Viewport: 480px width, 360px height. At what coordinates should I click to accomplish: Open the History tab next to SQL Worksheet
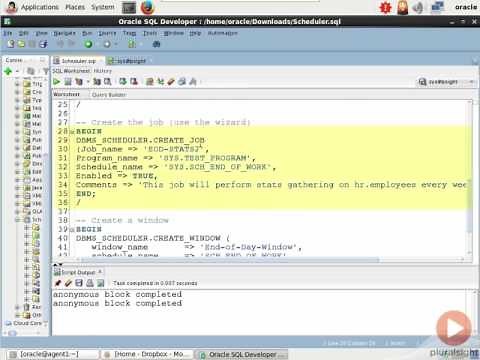pyautogui.click(x=103, y=71)
